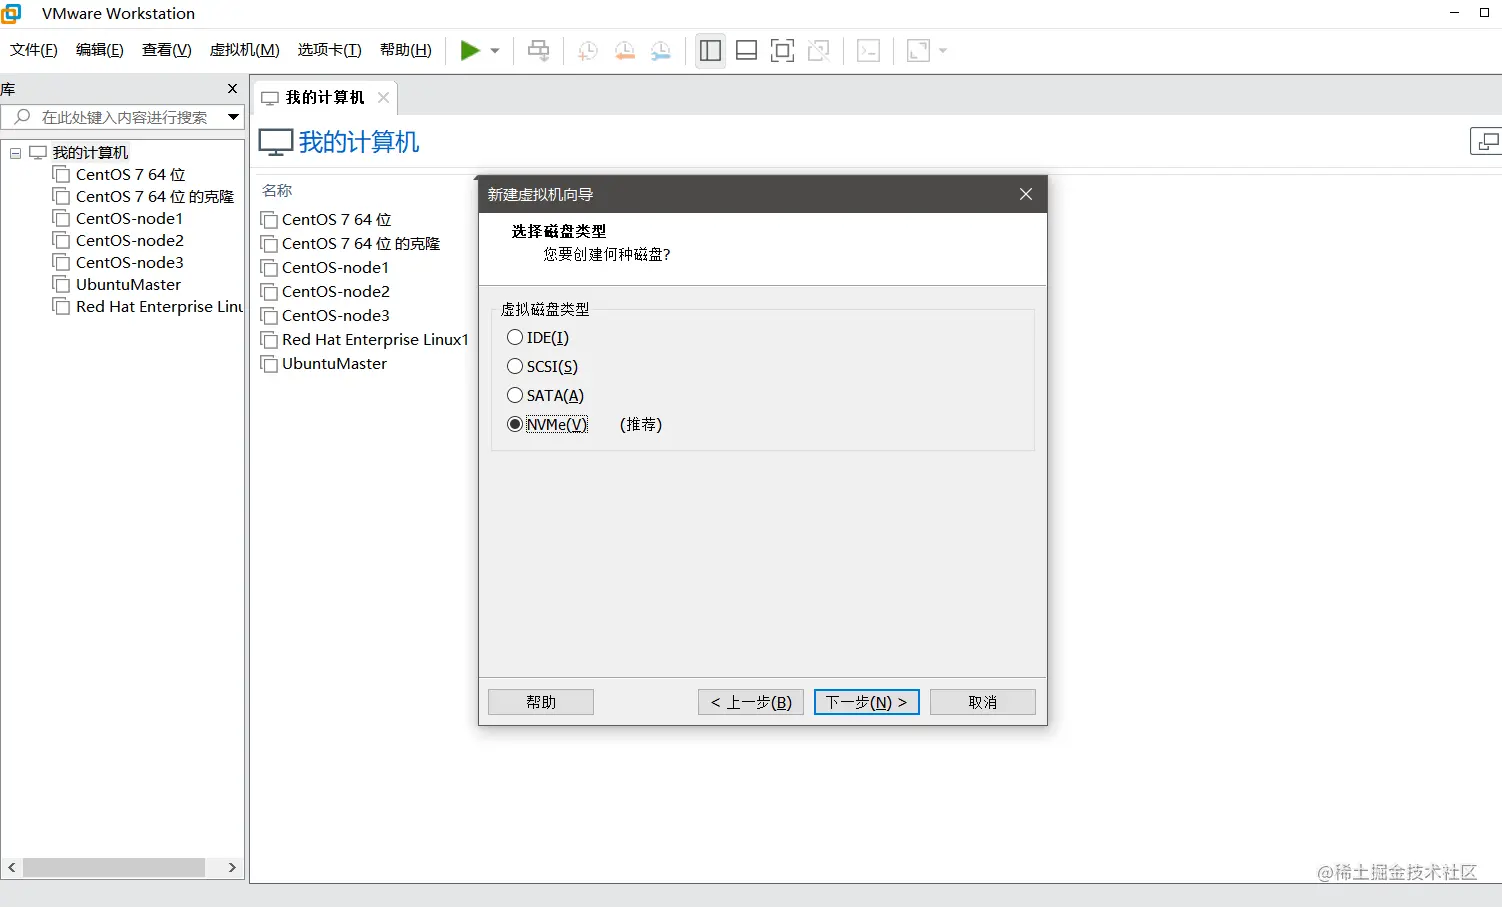
Task: Click the UbuntuMaster VM icon in main list
Action: pos(269,364)
